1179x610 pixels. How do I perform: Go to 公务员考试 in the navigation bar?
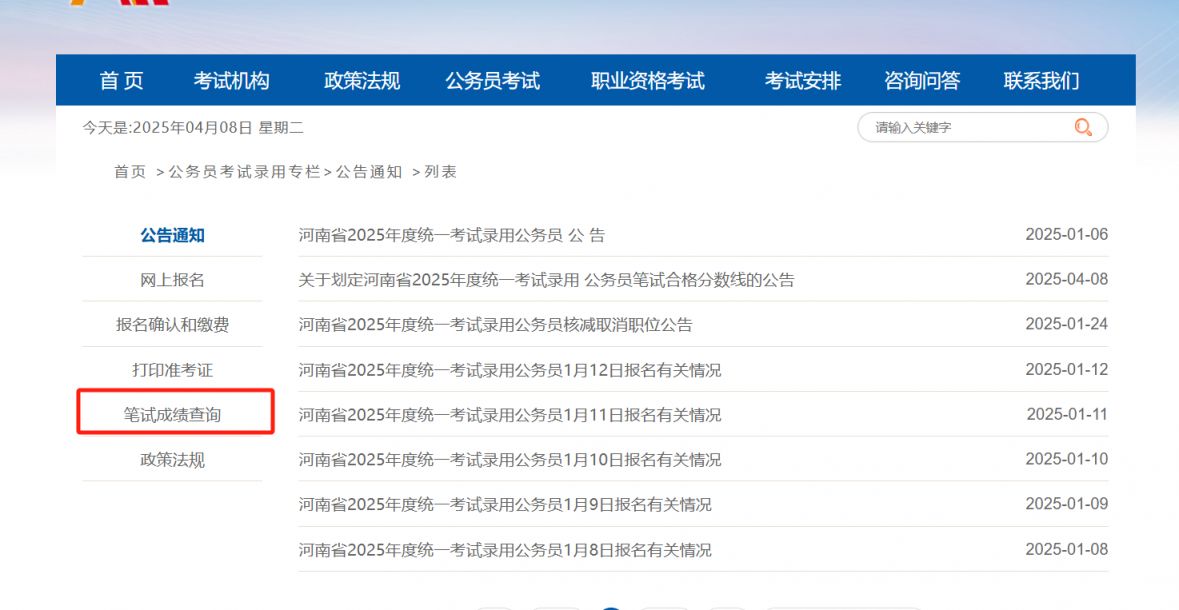click(x=492, y=81)
